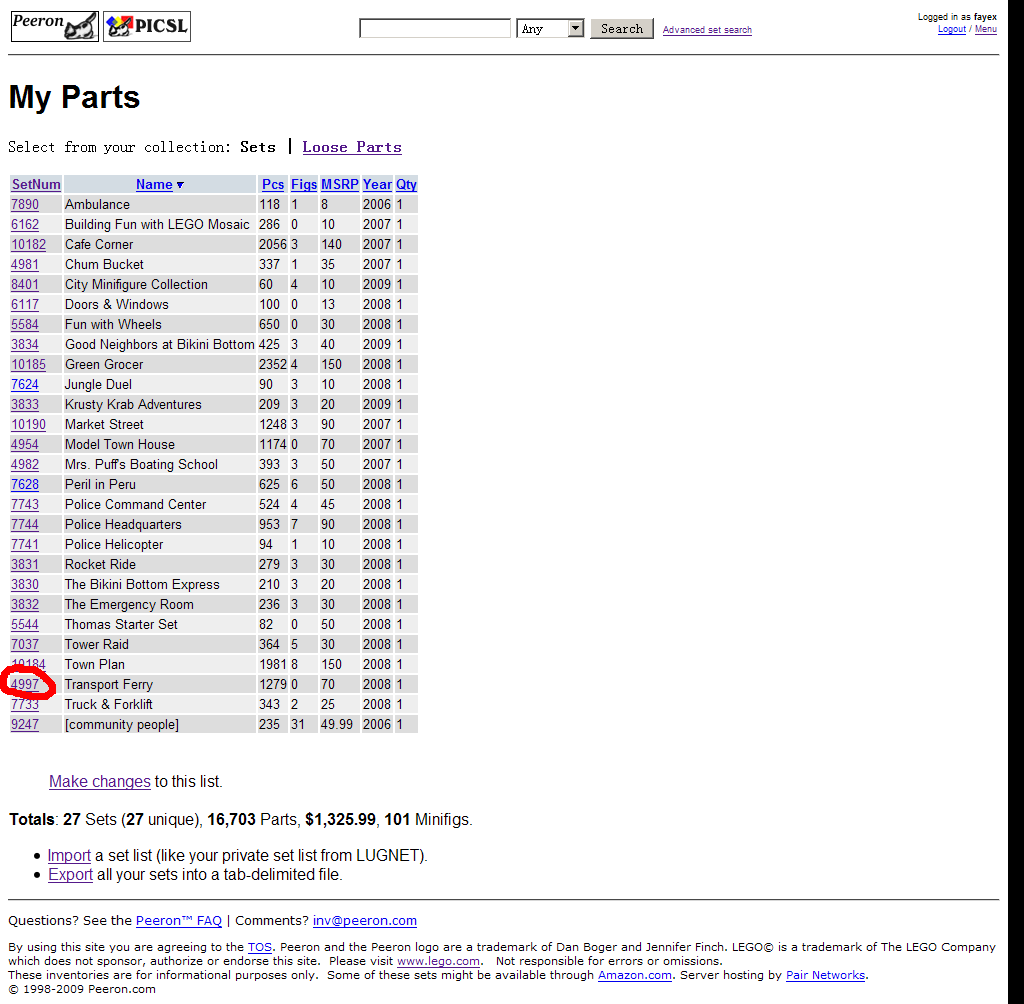The image size is (1024, 1004).
Task: Click inv@peeron.com email link
Action: [364, 920]
